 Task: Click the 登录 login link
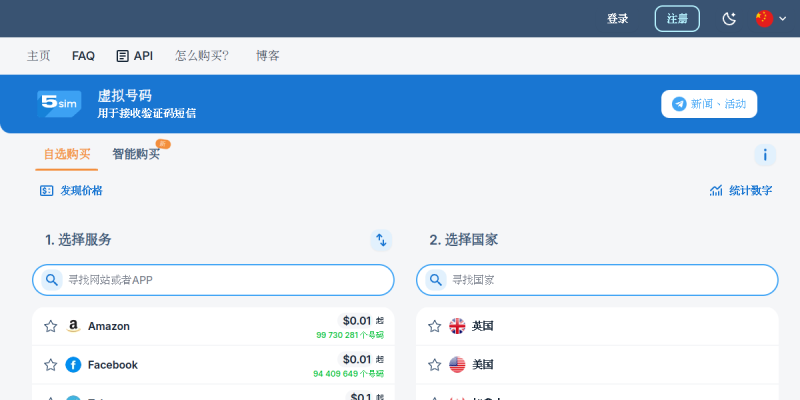617,19
